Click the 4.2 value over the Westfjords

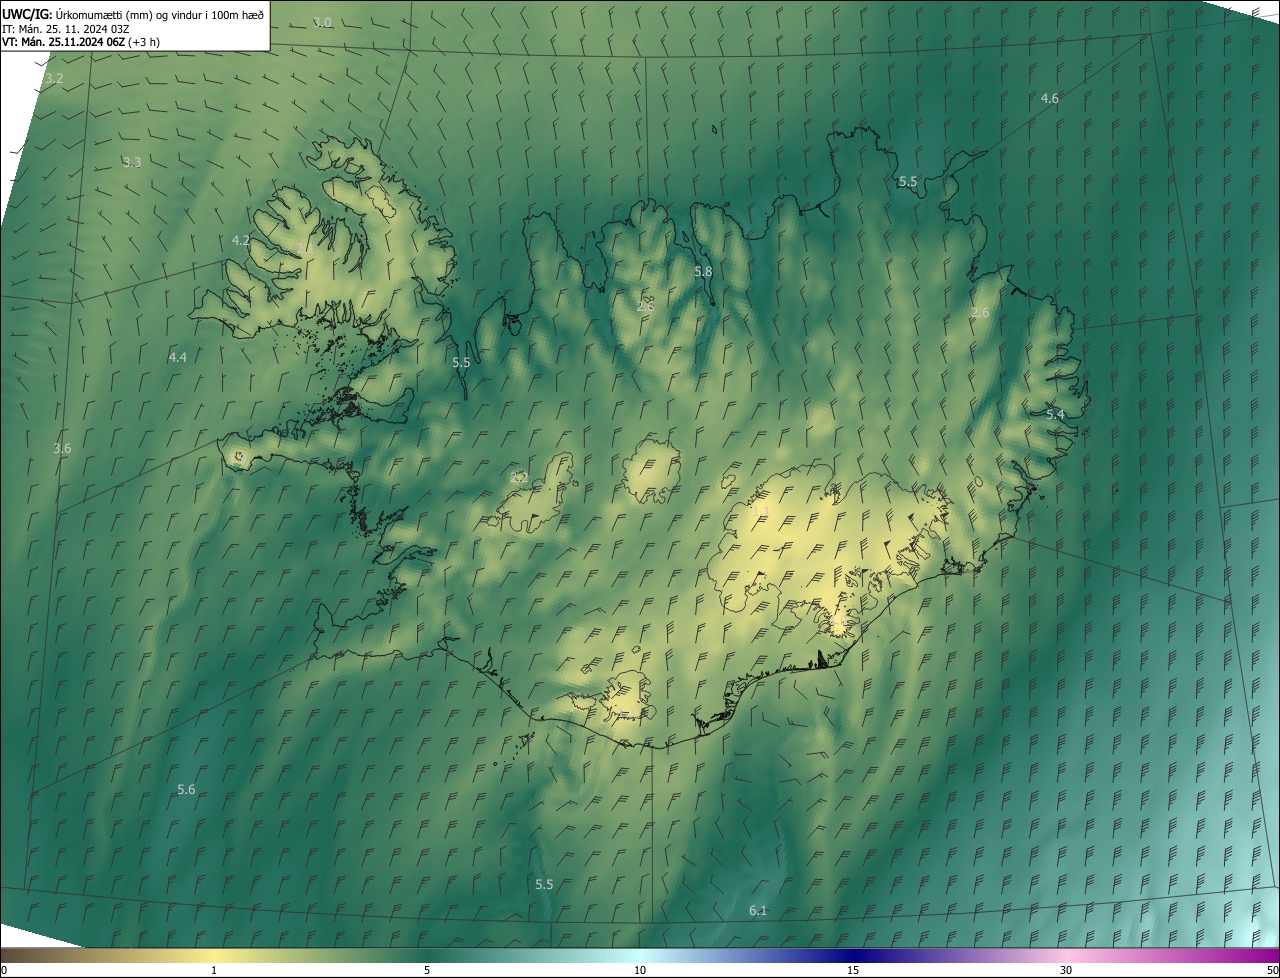[x=241, y=240]
